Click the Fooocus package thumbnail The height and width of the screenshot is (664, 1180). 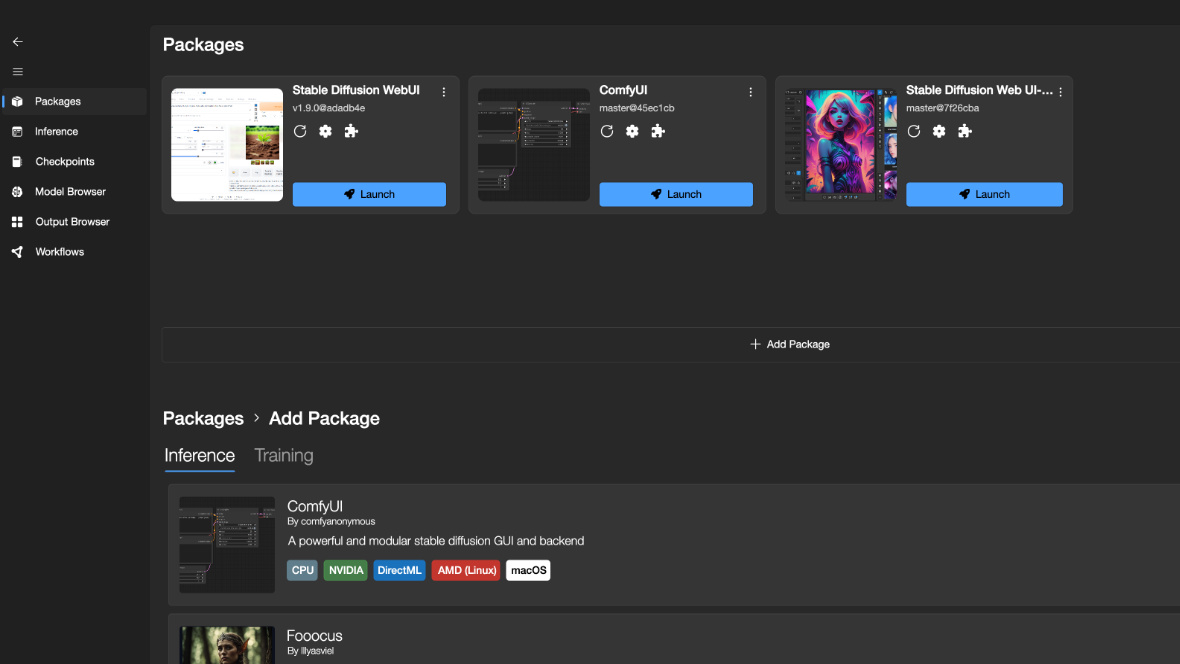[227, 645]
